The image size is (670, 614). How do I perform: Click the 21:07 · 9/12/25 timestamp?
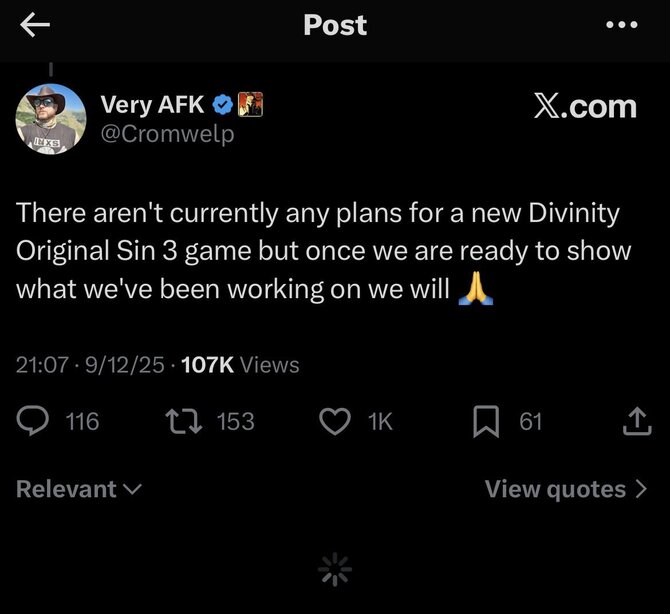91,365
